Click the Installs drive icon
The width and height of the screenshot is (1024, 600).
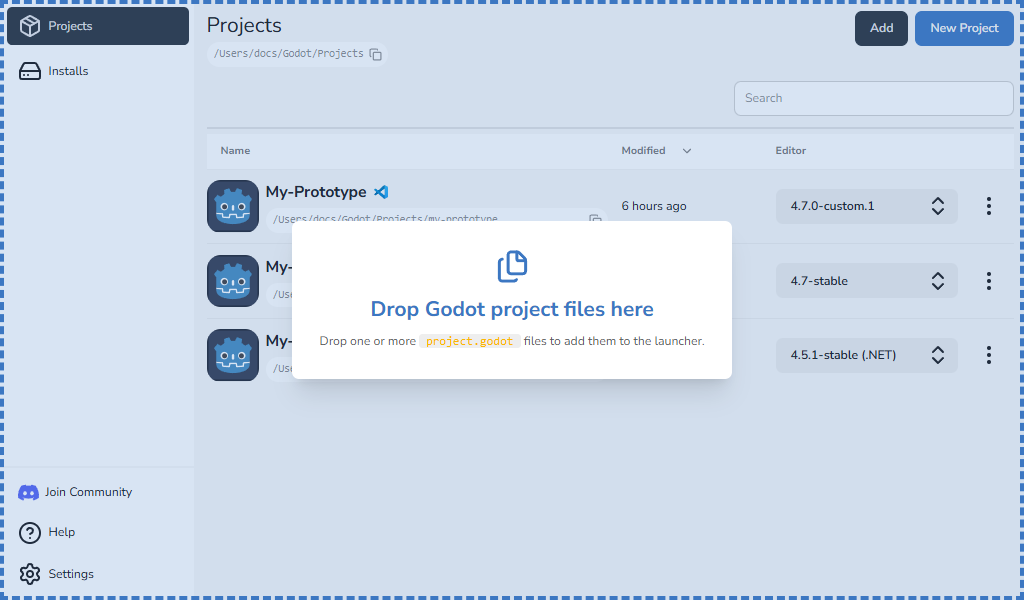(x=30, y=71)
